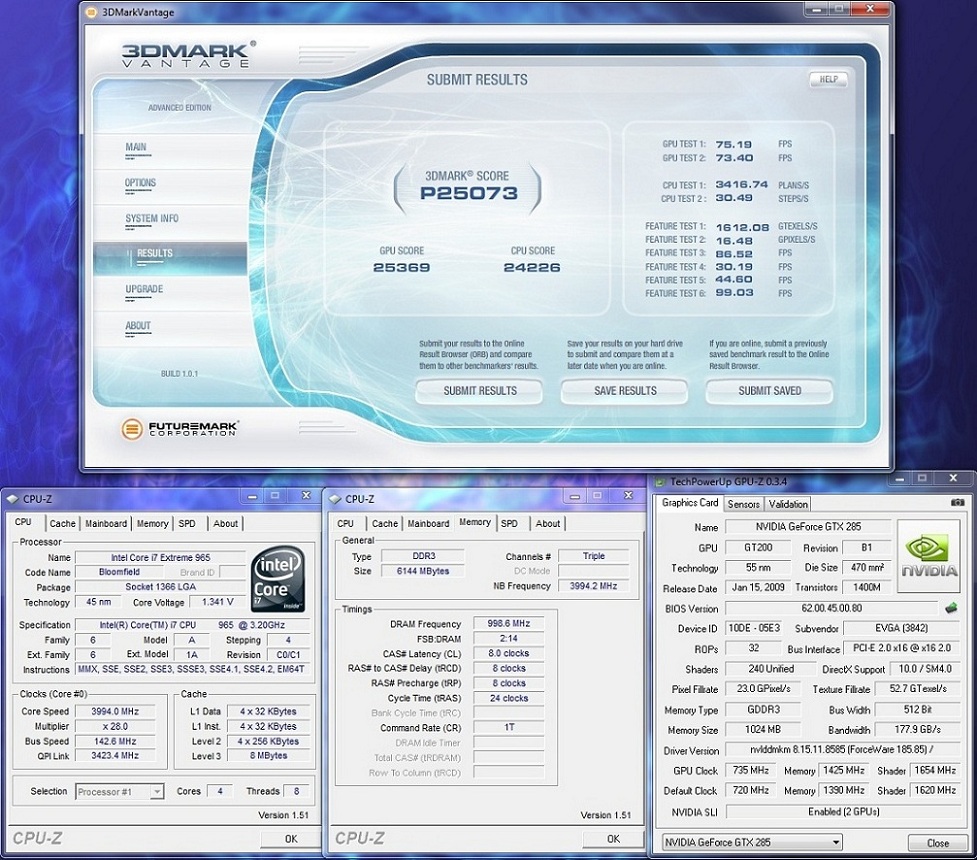Viewport: 977px width, 860px height.
Task: Click the 3DMarkVantage title bar icon
Action: click(x=92, y=12)
